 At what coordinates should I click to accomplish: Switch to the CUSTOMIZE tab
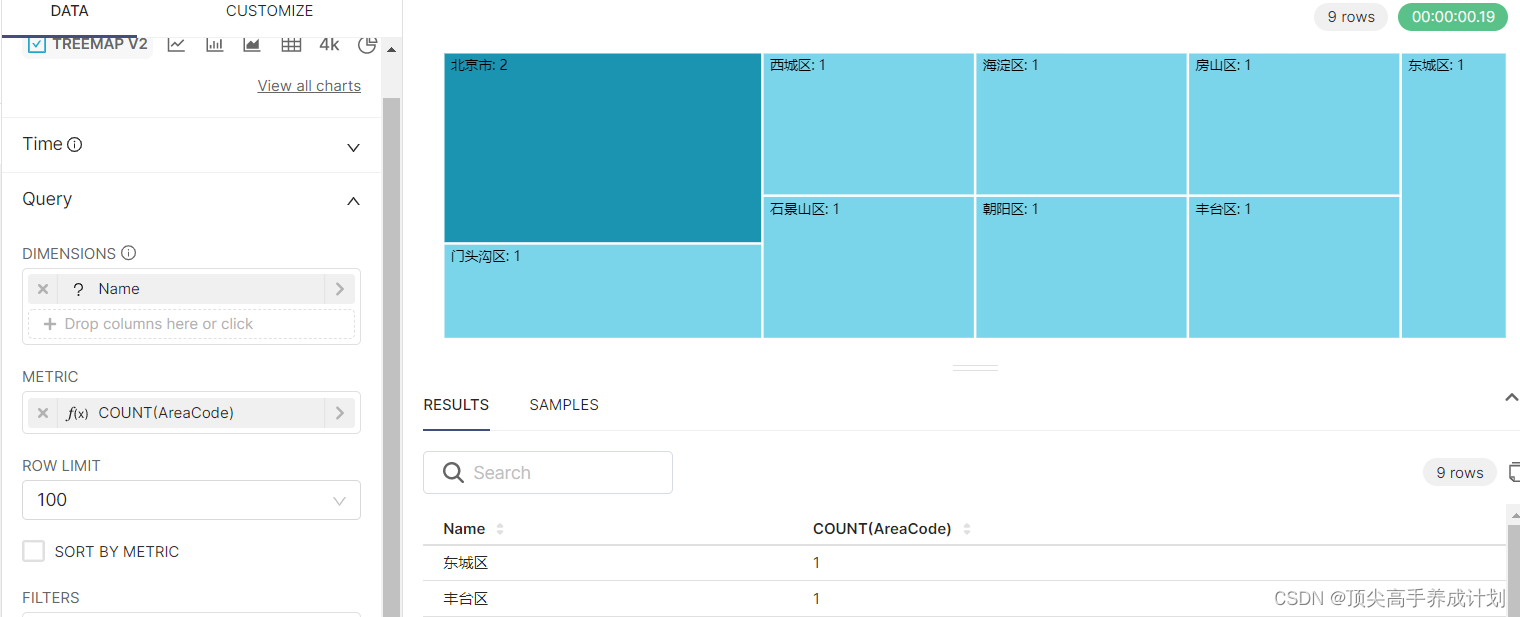point(269,11)
